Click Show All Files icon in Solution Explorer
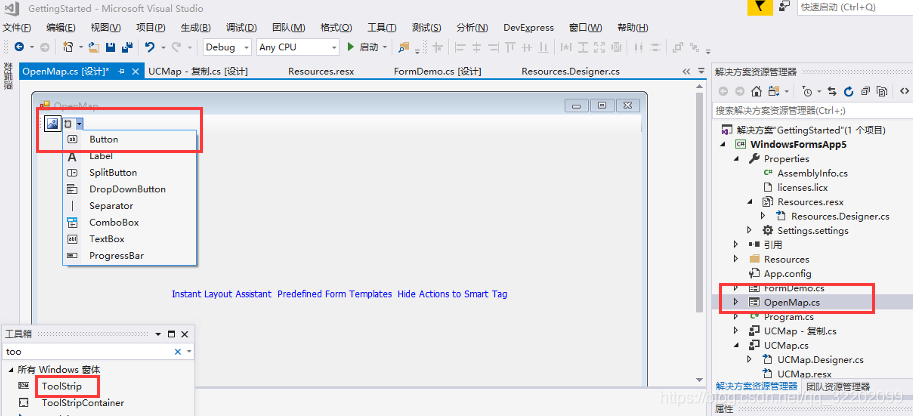 (x=882, y=91)
